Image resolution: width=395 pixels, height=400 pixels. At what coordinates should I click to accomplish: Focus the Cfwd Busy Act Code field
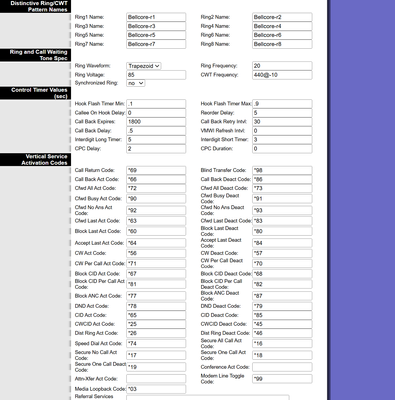(x=156, y=199)
